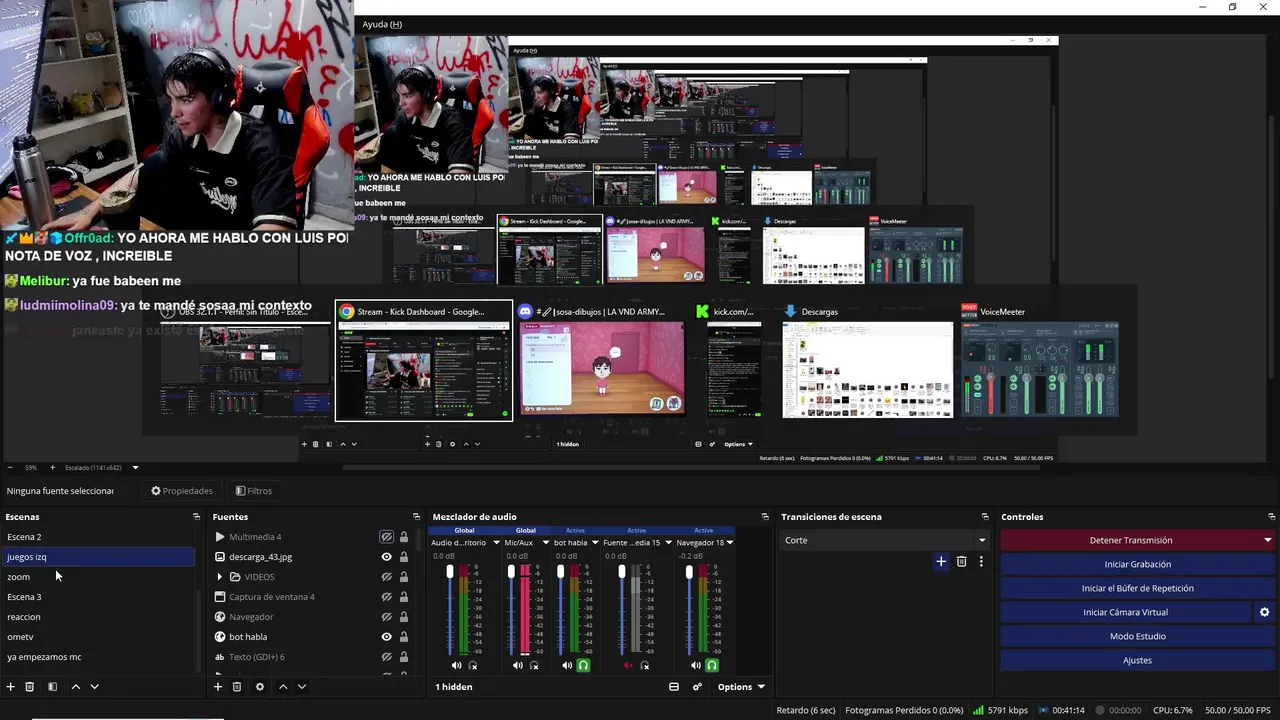The height and width of the screenshot is (720, 1280).
Task: Remove transition with trash icon
Action: coord(962,562)
